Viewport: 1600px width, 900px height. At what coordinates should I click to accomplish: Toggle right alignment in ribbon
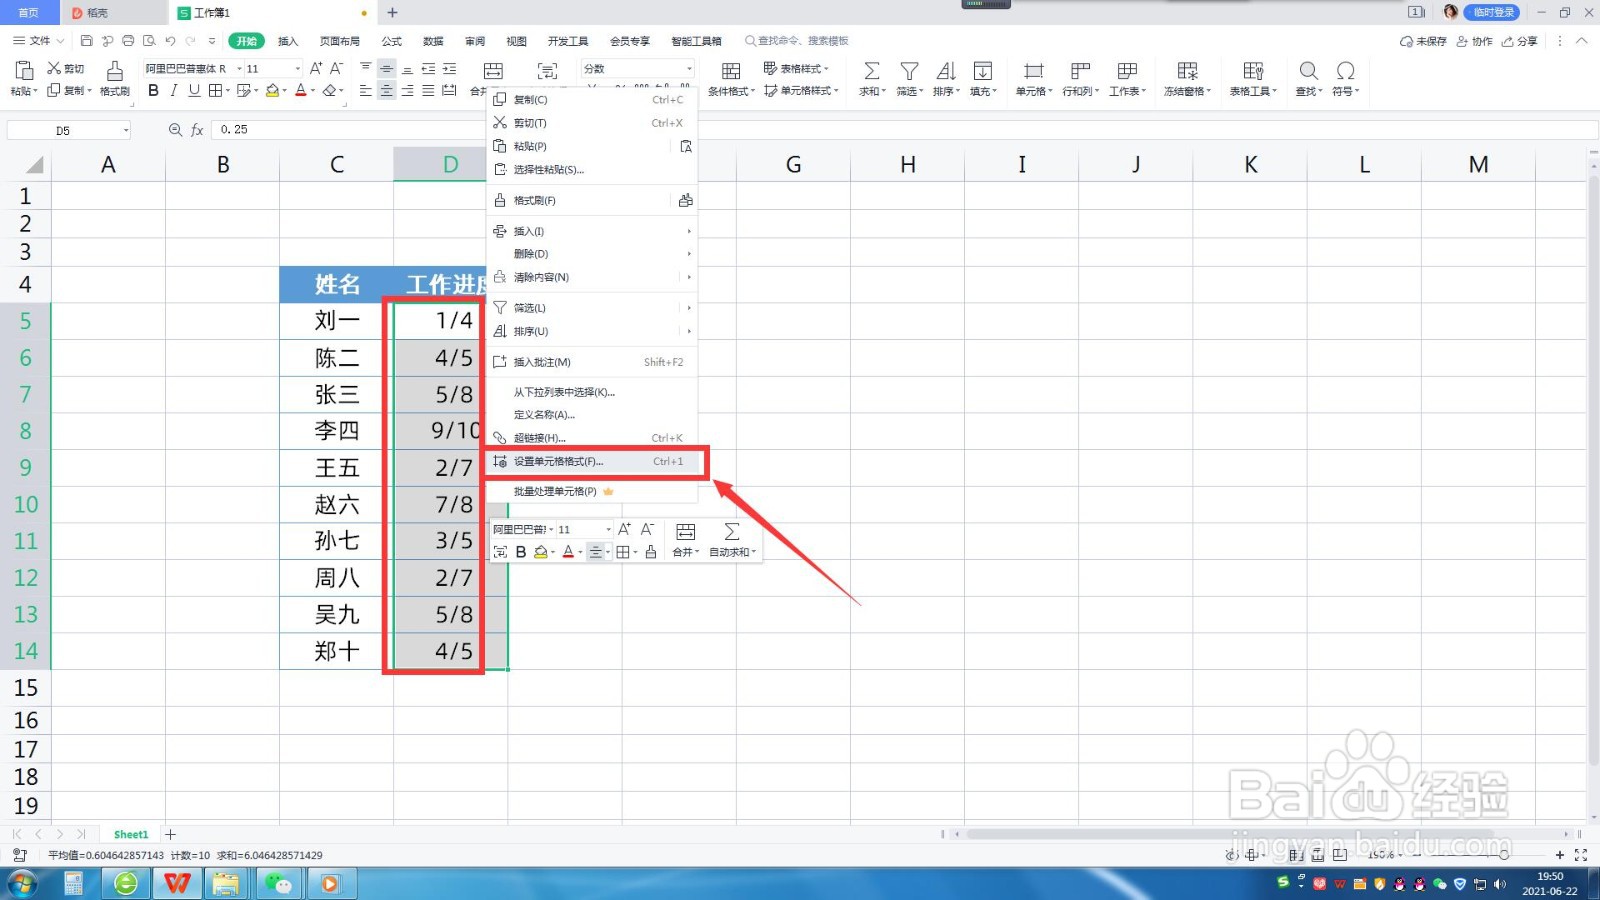[x=407, y=91]
